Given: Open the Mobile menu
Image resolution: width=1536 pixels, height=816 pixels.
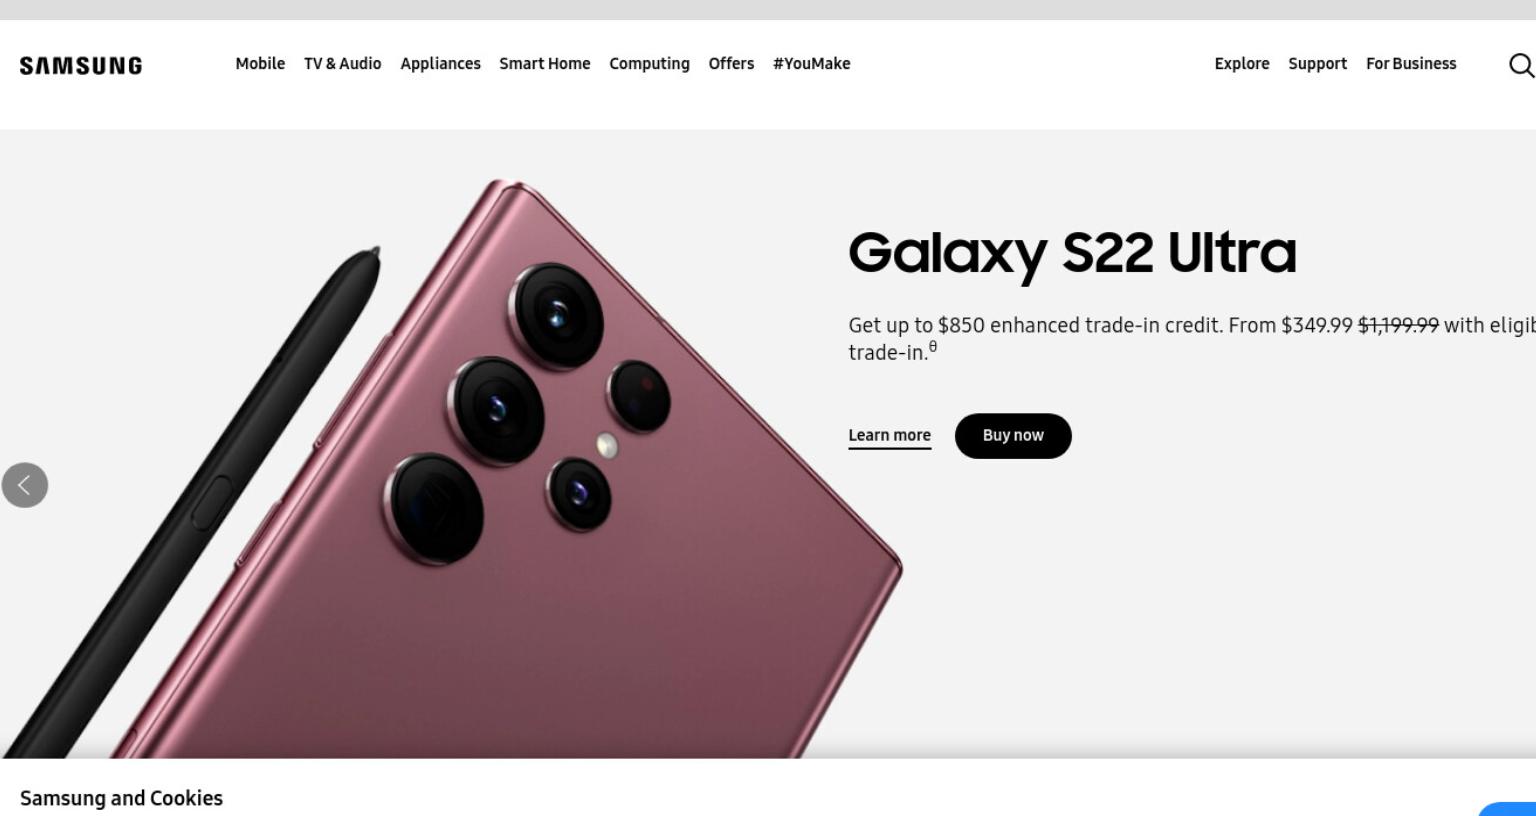Looking at the screenshot, I should click(x=260, y=64).
